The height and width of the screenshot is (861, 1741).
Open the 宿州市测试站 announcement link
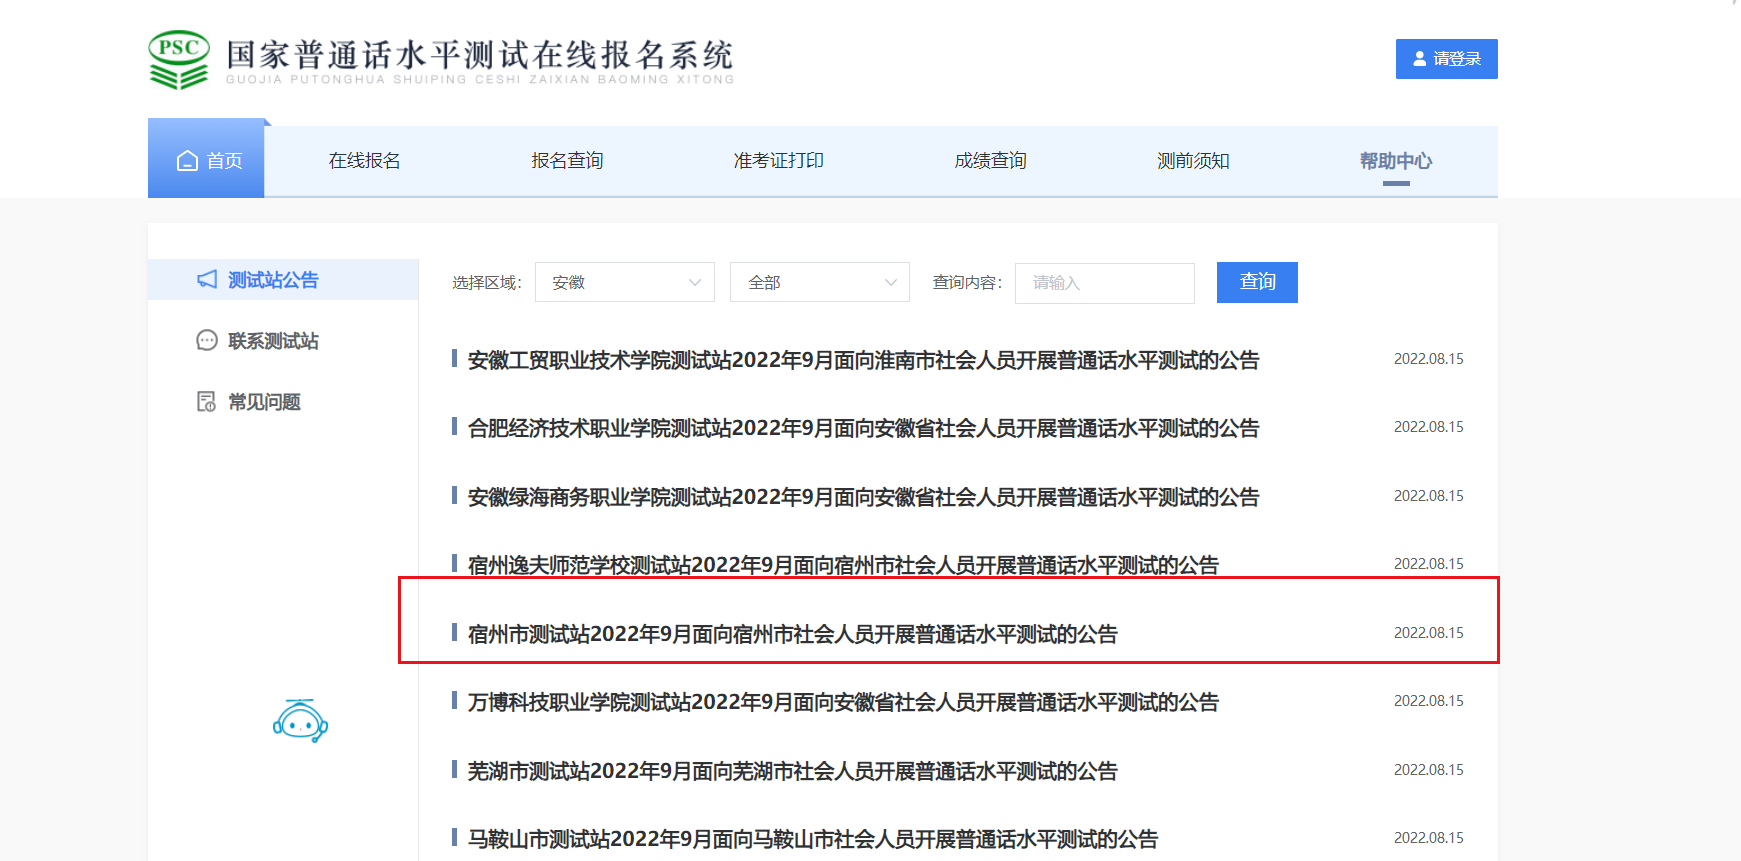pos(792,634)
